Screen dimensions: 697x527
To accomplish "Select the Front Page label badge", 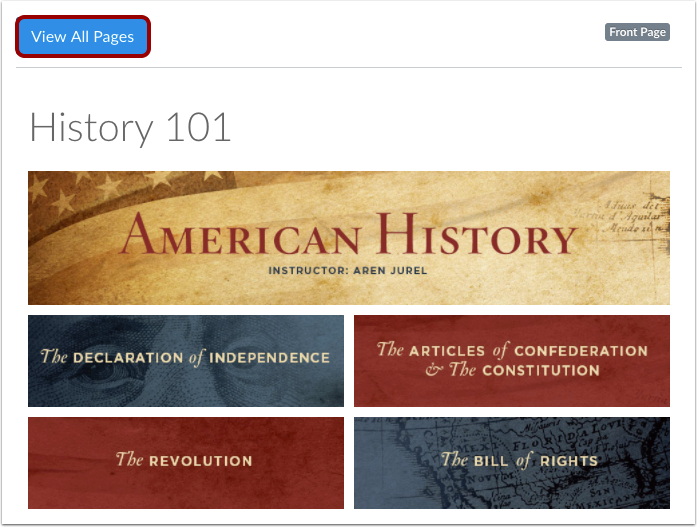I will 637,32.
